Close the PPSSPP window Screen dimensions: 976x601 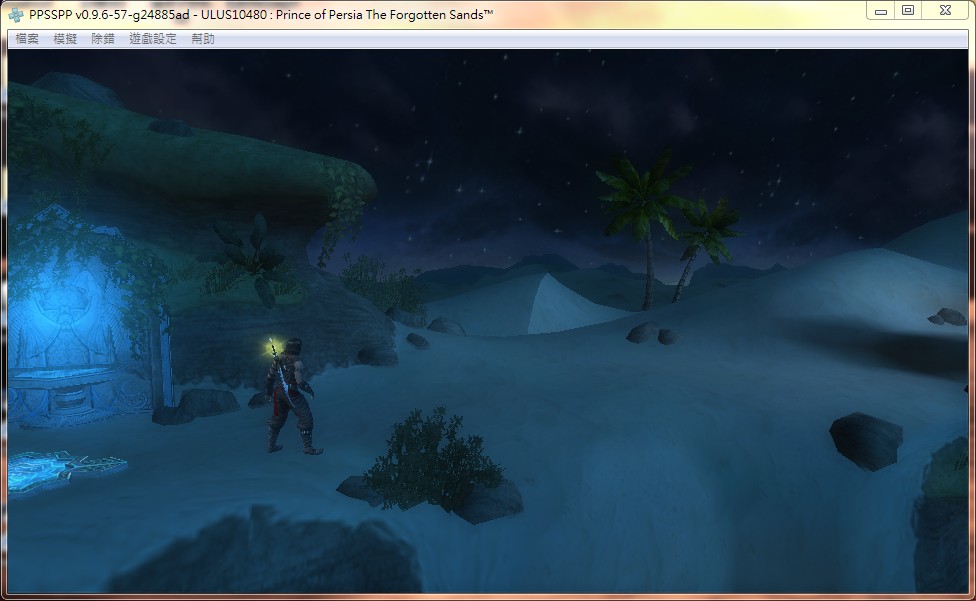(x=945, y=11)
